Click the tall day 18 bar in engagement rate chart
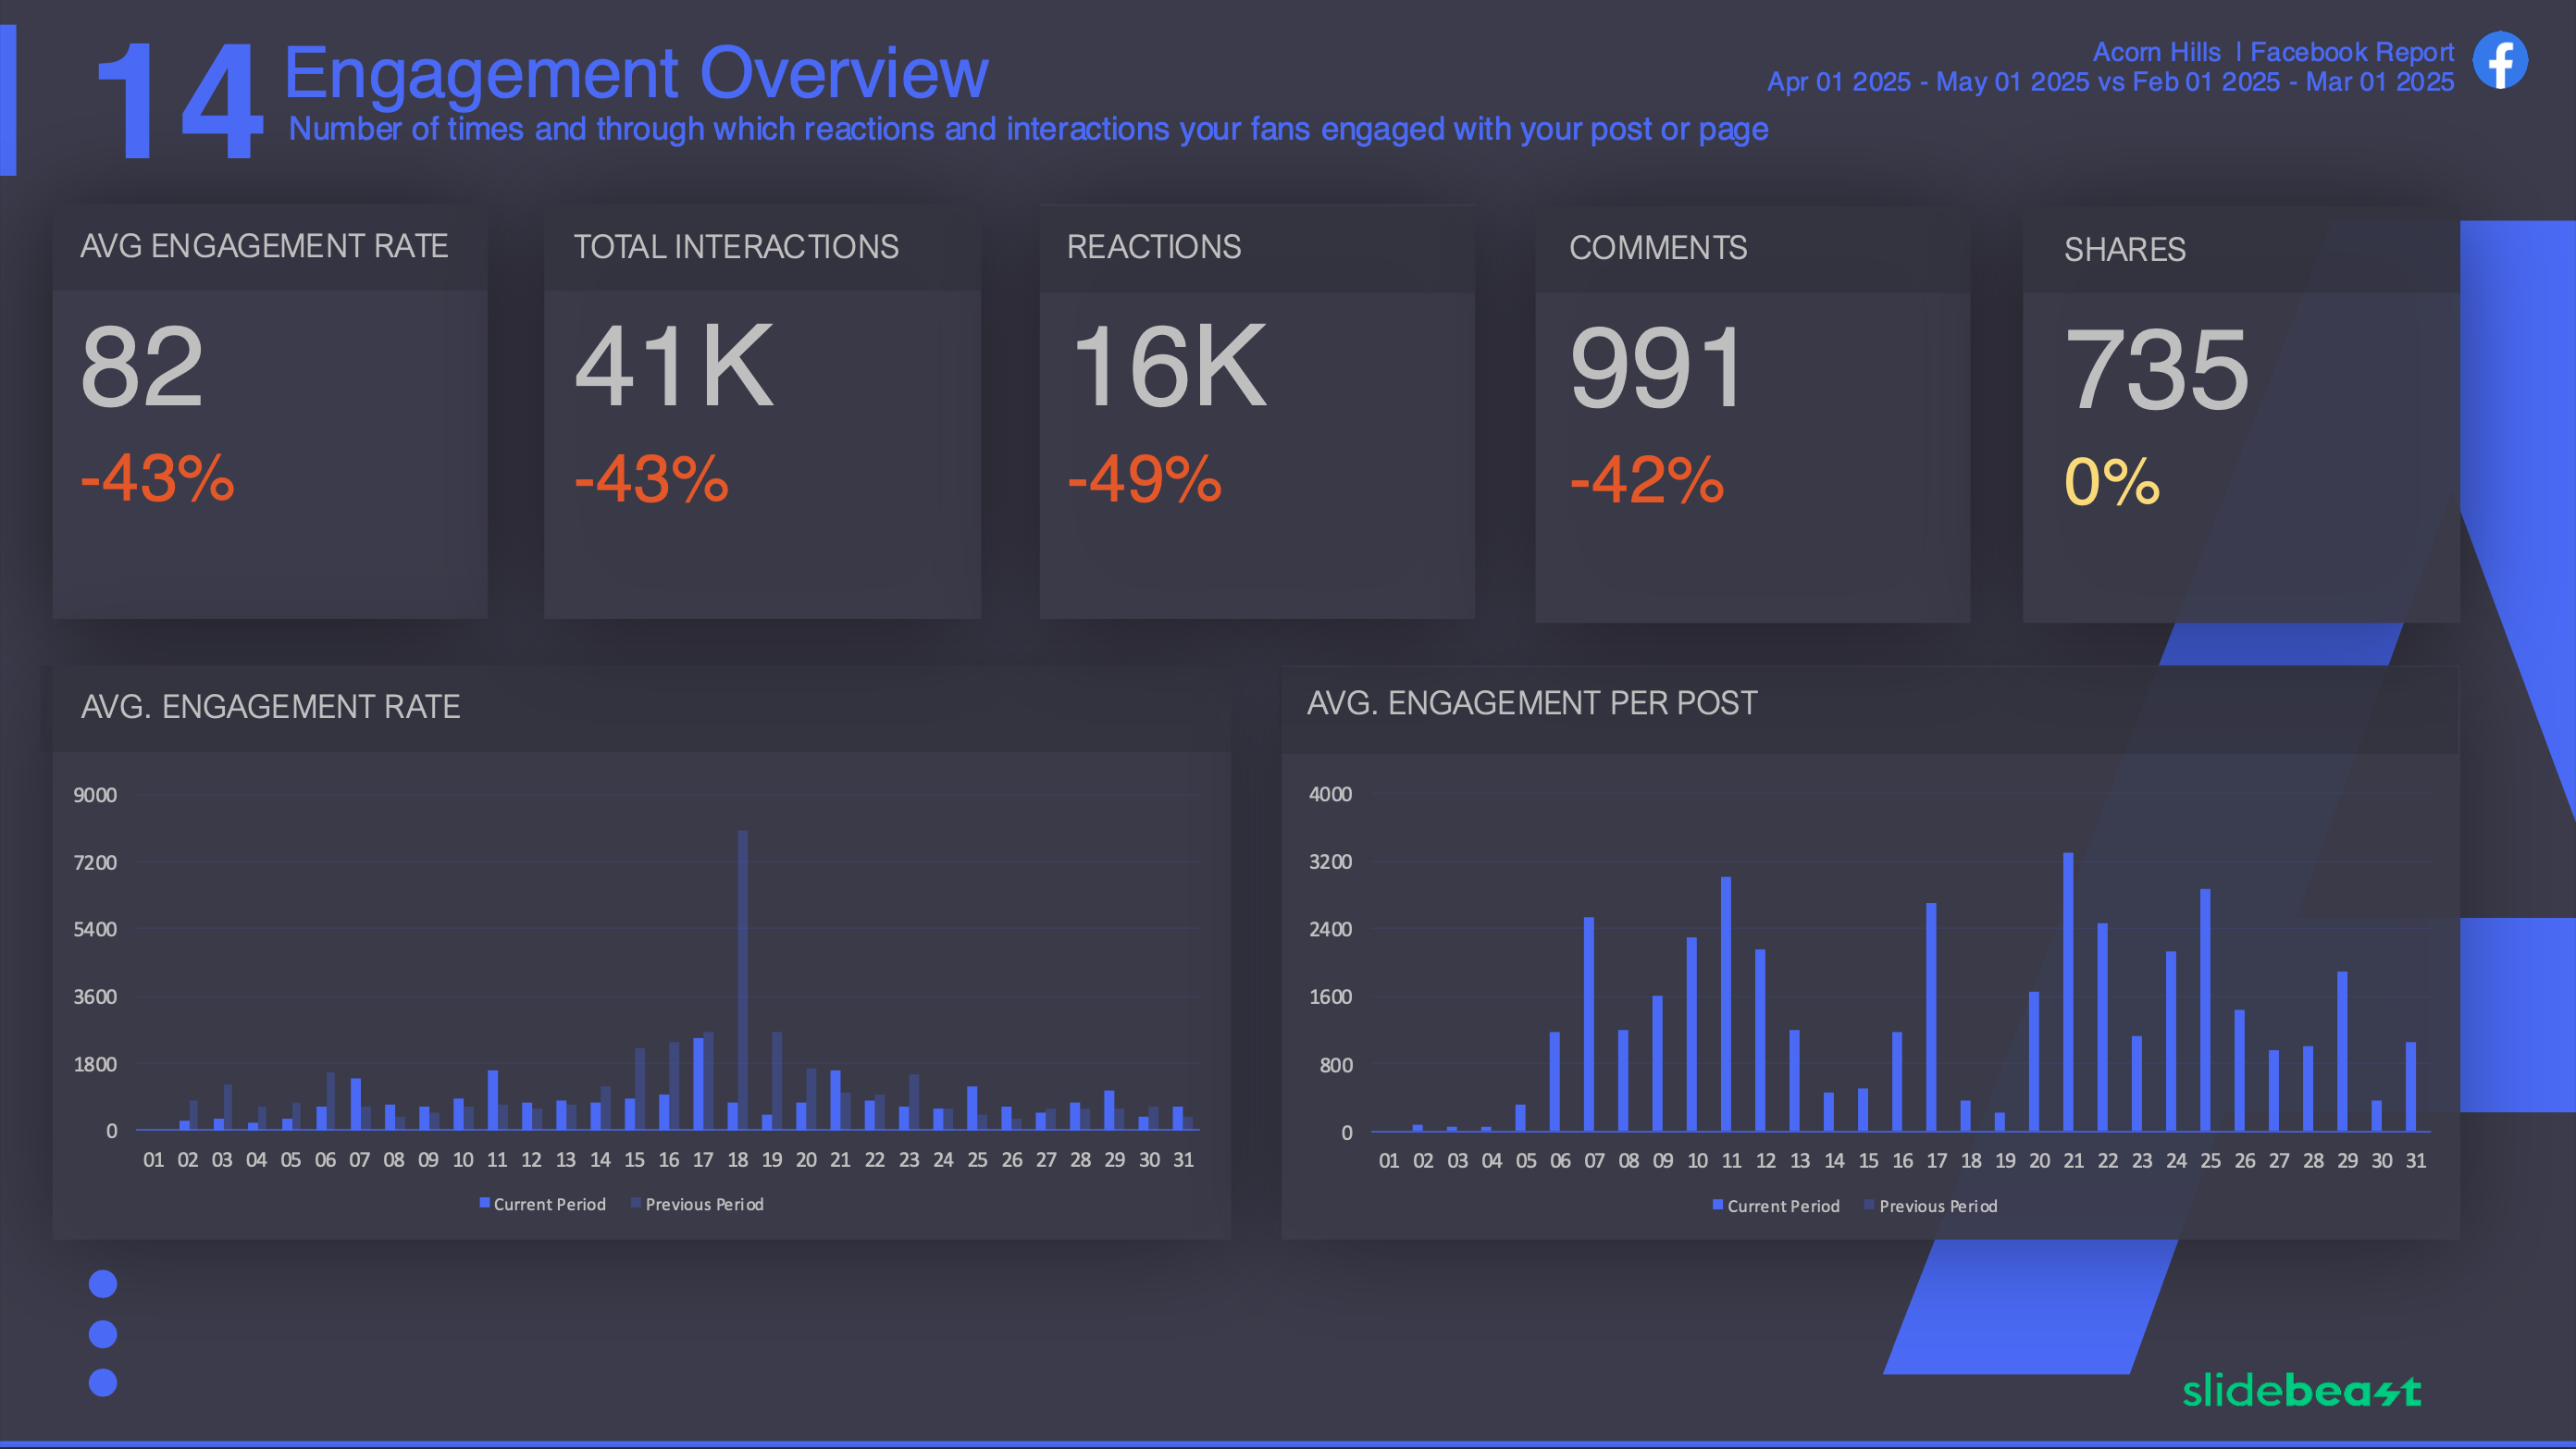This screenshot has height=1449, width=2576. click(743, 980)
